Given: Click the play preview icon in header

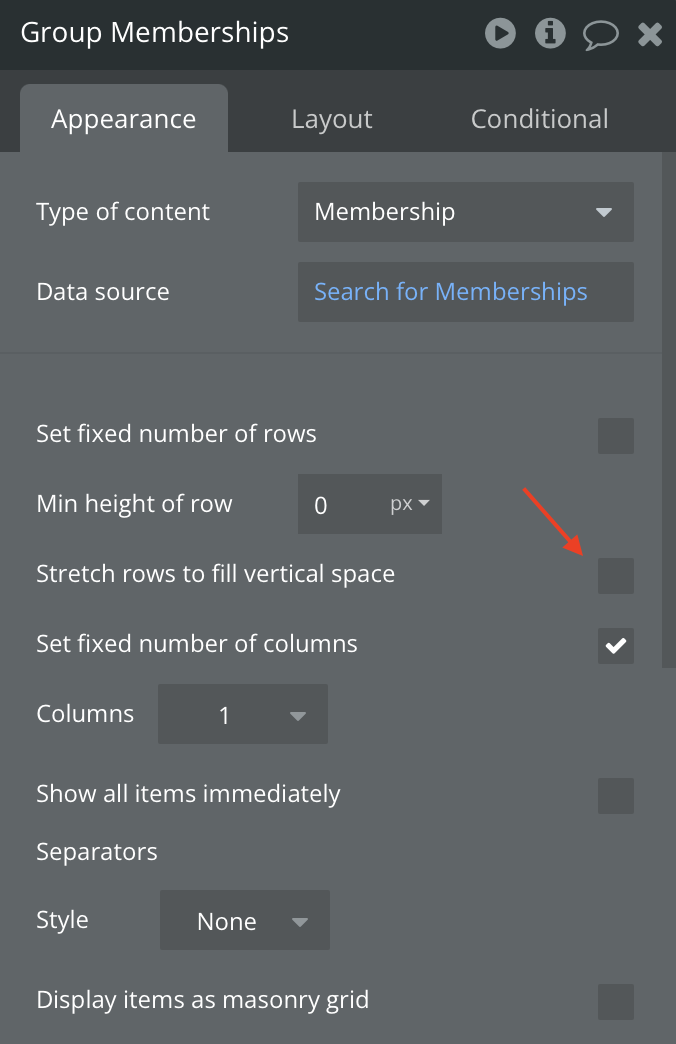Looking at the screenshot, I should (500, 34).
